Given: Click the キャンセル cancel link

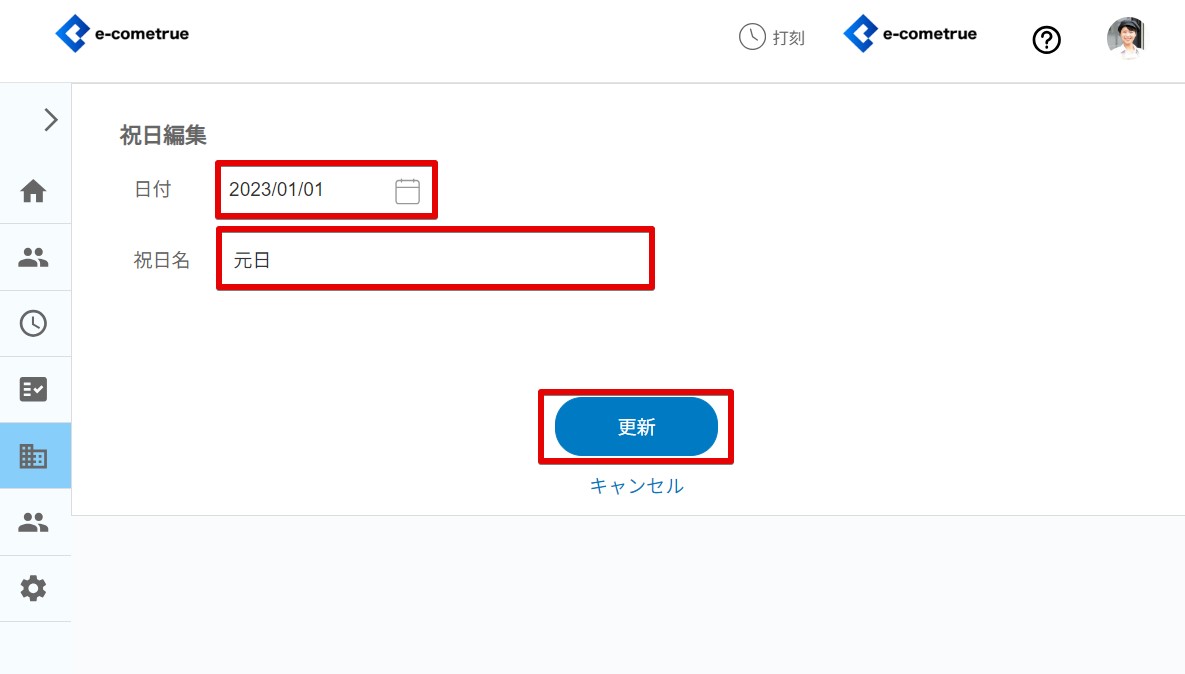Looking at the screenshot, I should [x=636, y=486].
